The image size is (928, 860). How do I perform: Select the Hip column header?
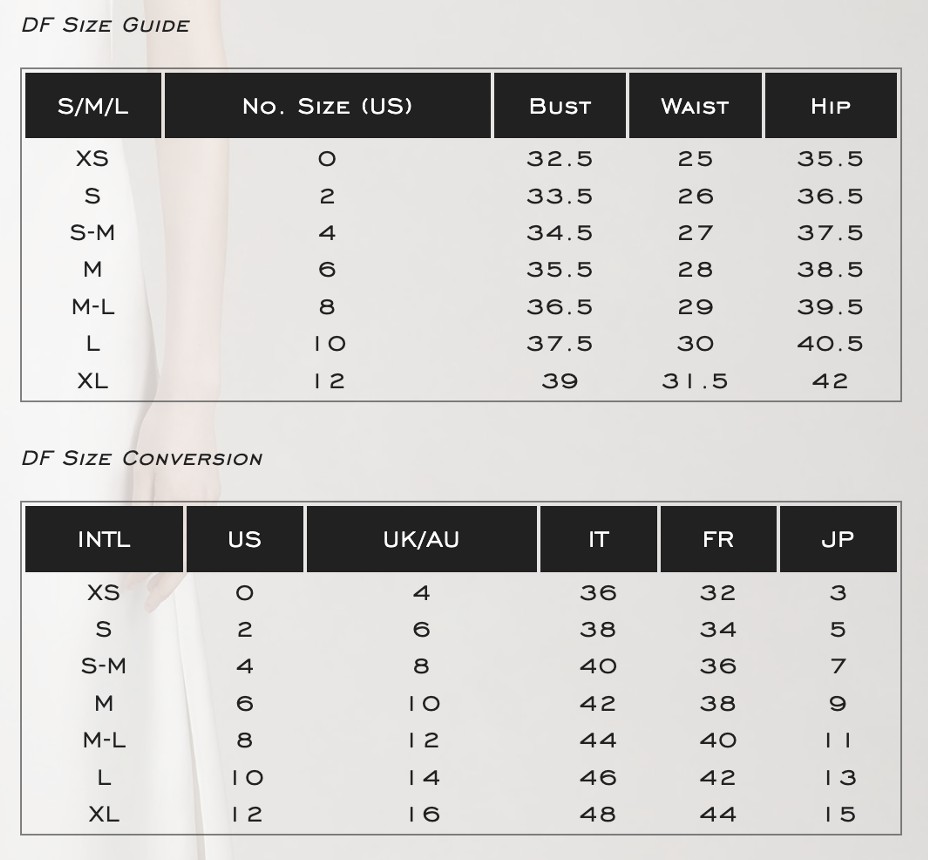pyautogui.click(x=831, y=105)
